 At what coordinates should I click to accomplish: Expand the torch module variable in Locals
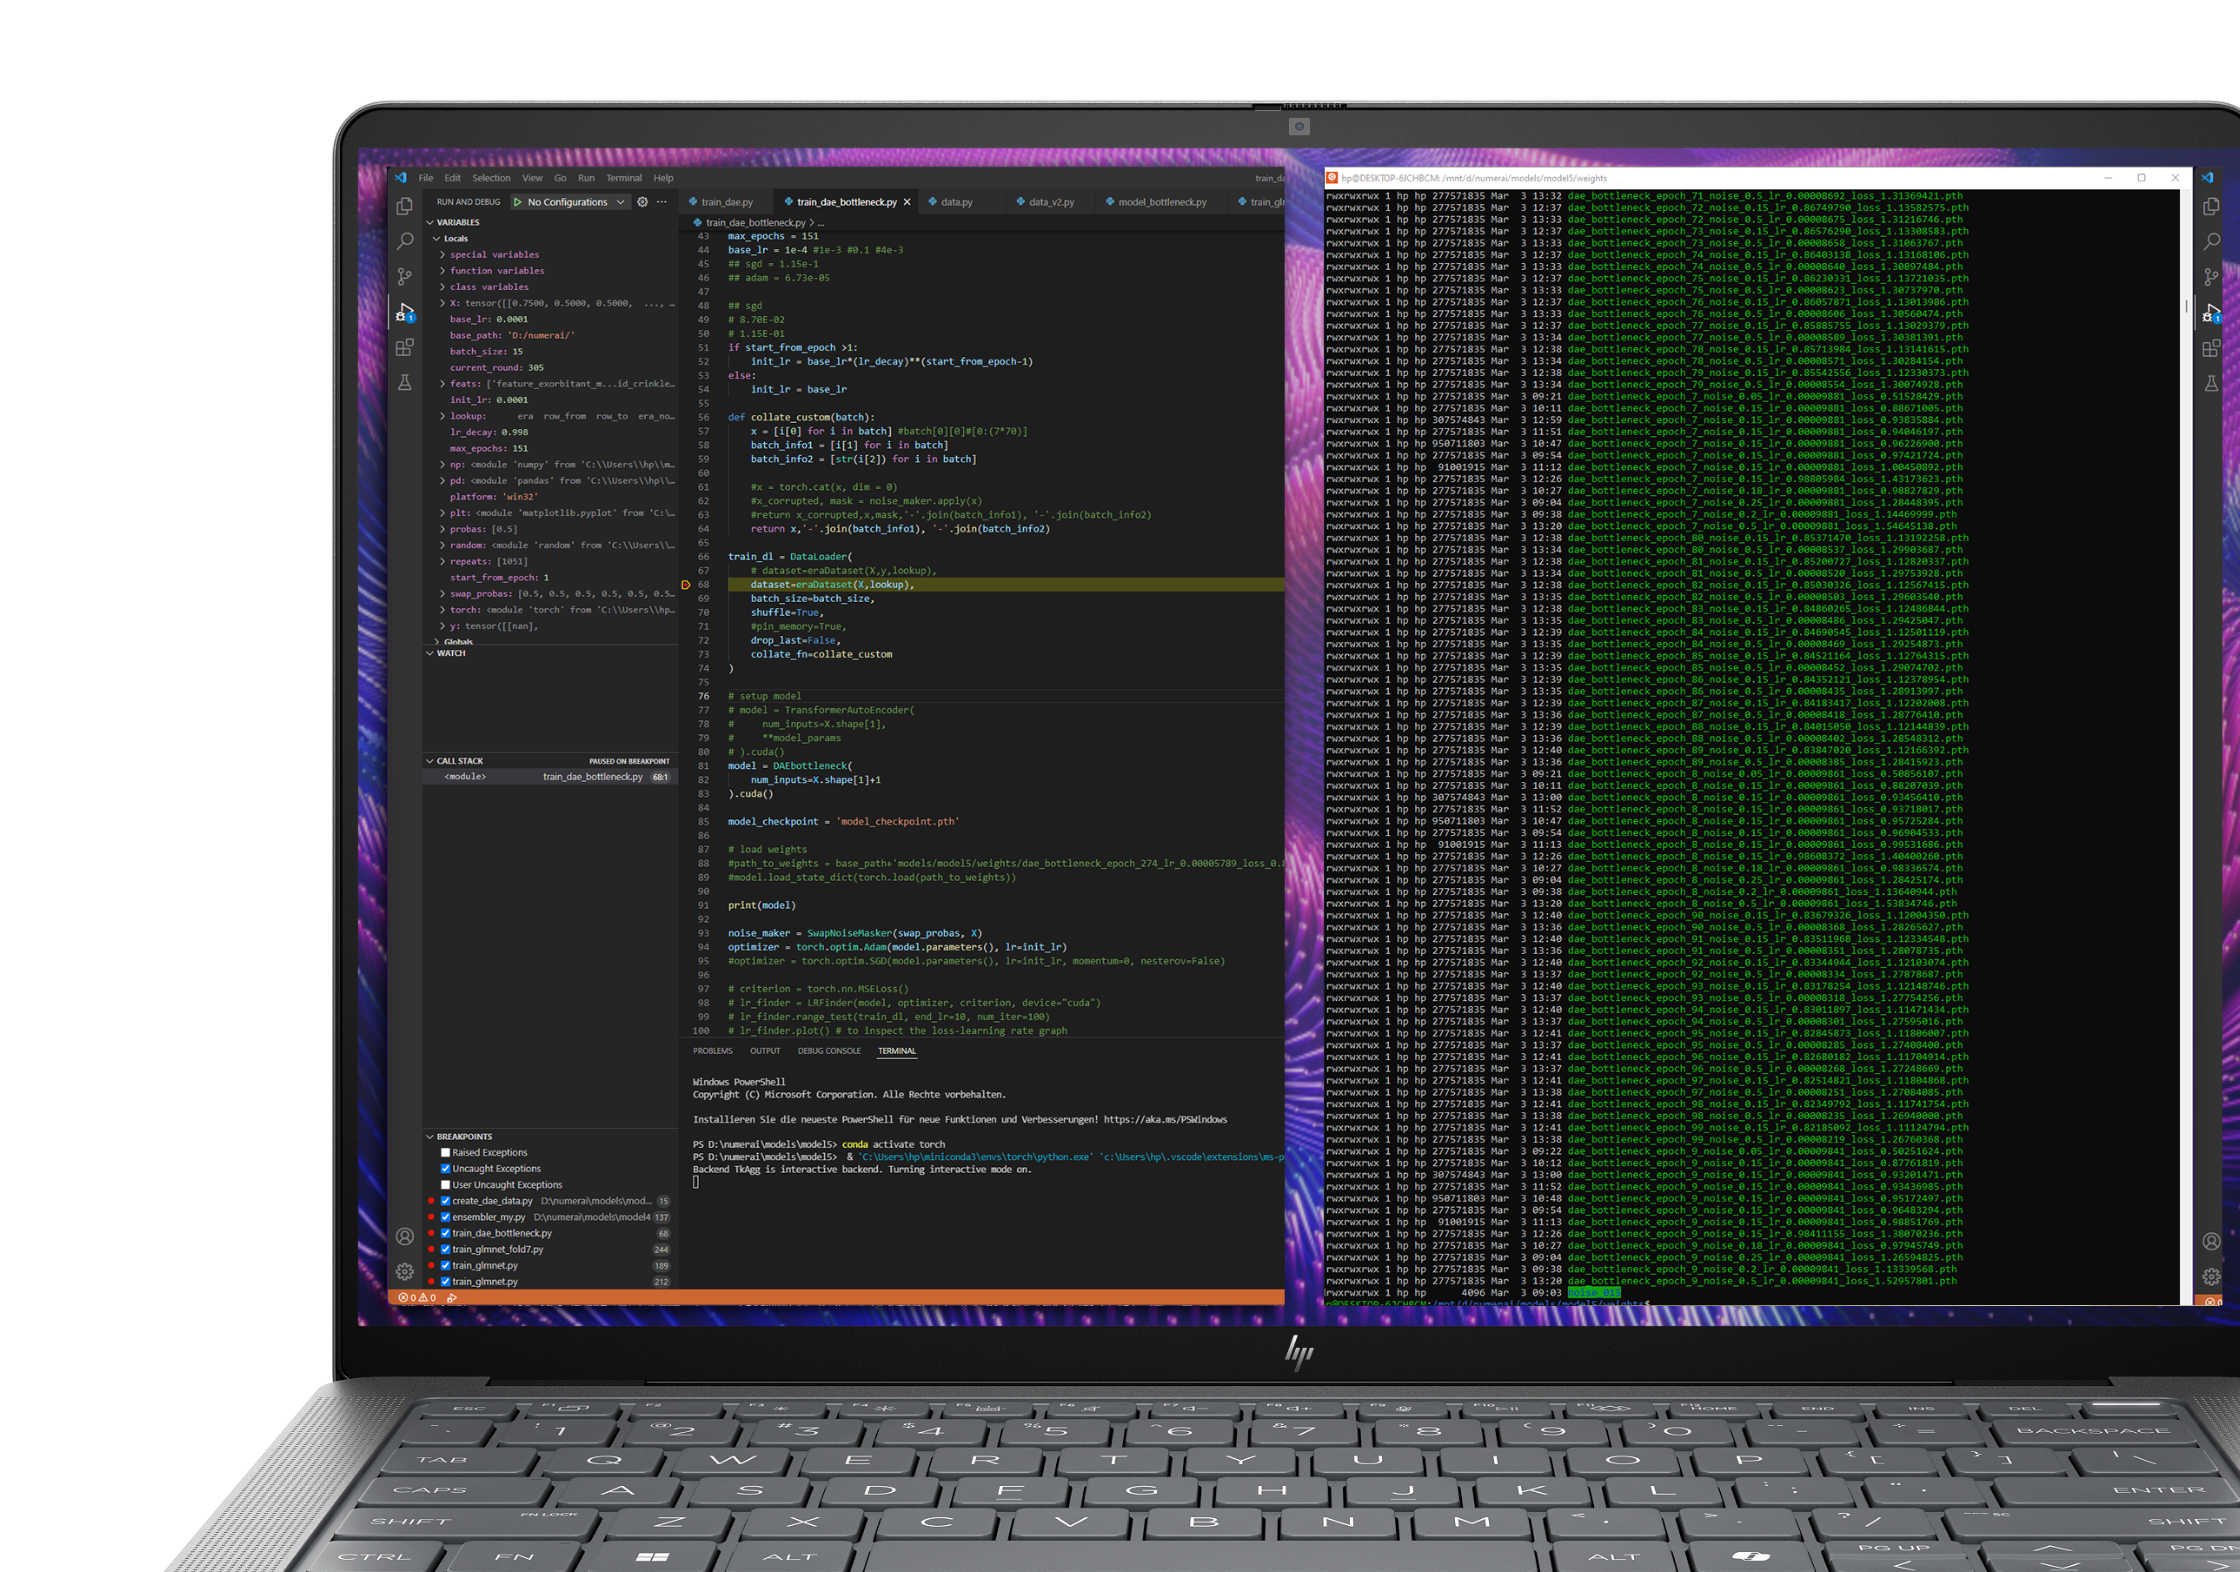pos(441,609)
